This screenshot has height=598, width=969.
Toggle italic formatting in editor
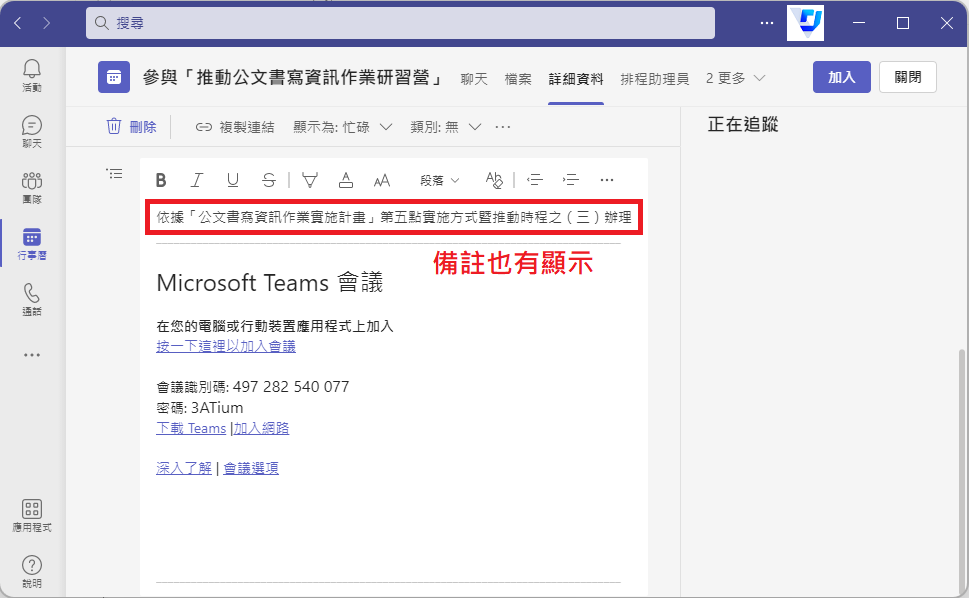point(197,180)
